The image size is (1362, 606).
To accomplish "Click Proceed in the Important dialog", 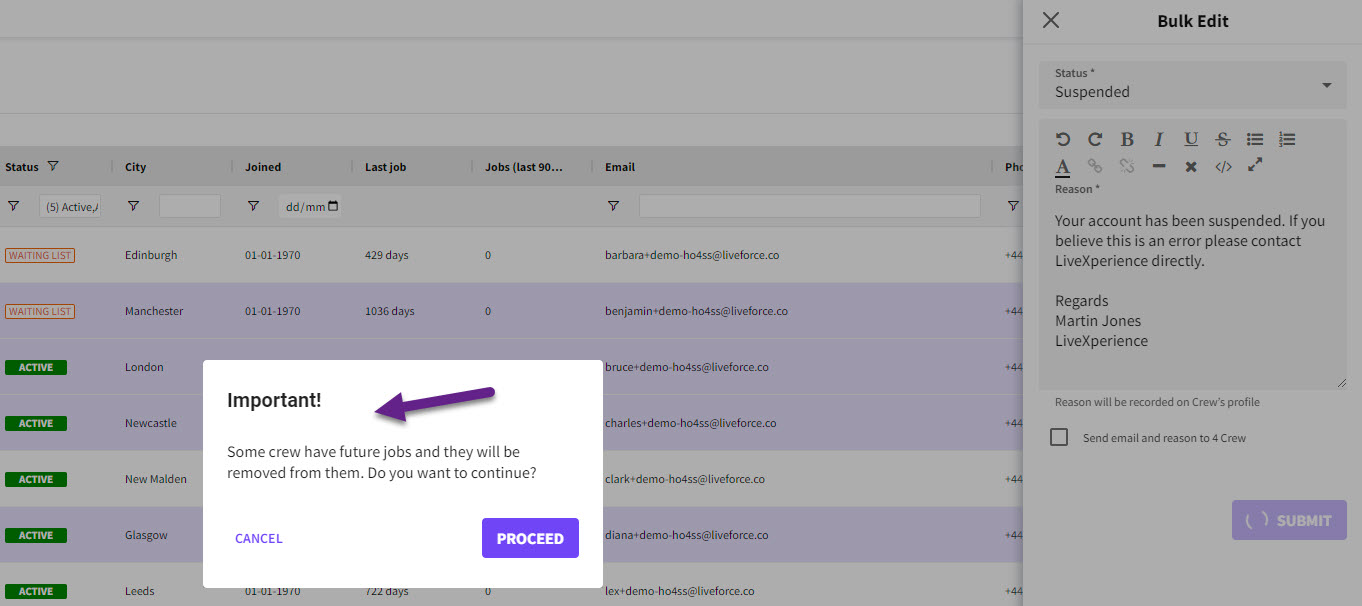I will (x=530, y=538).
